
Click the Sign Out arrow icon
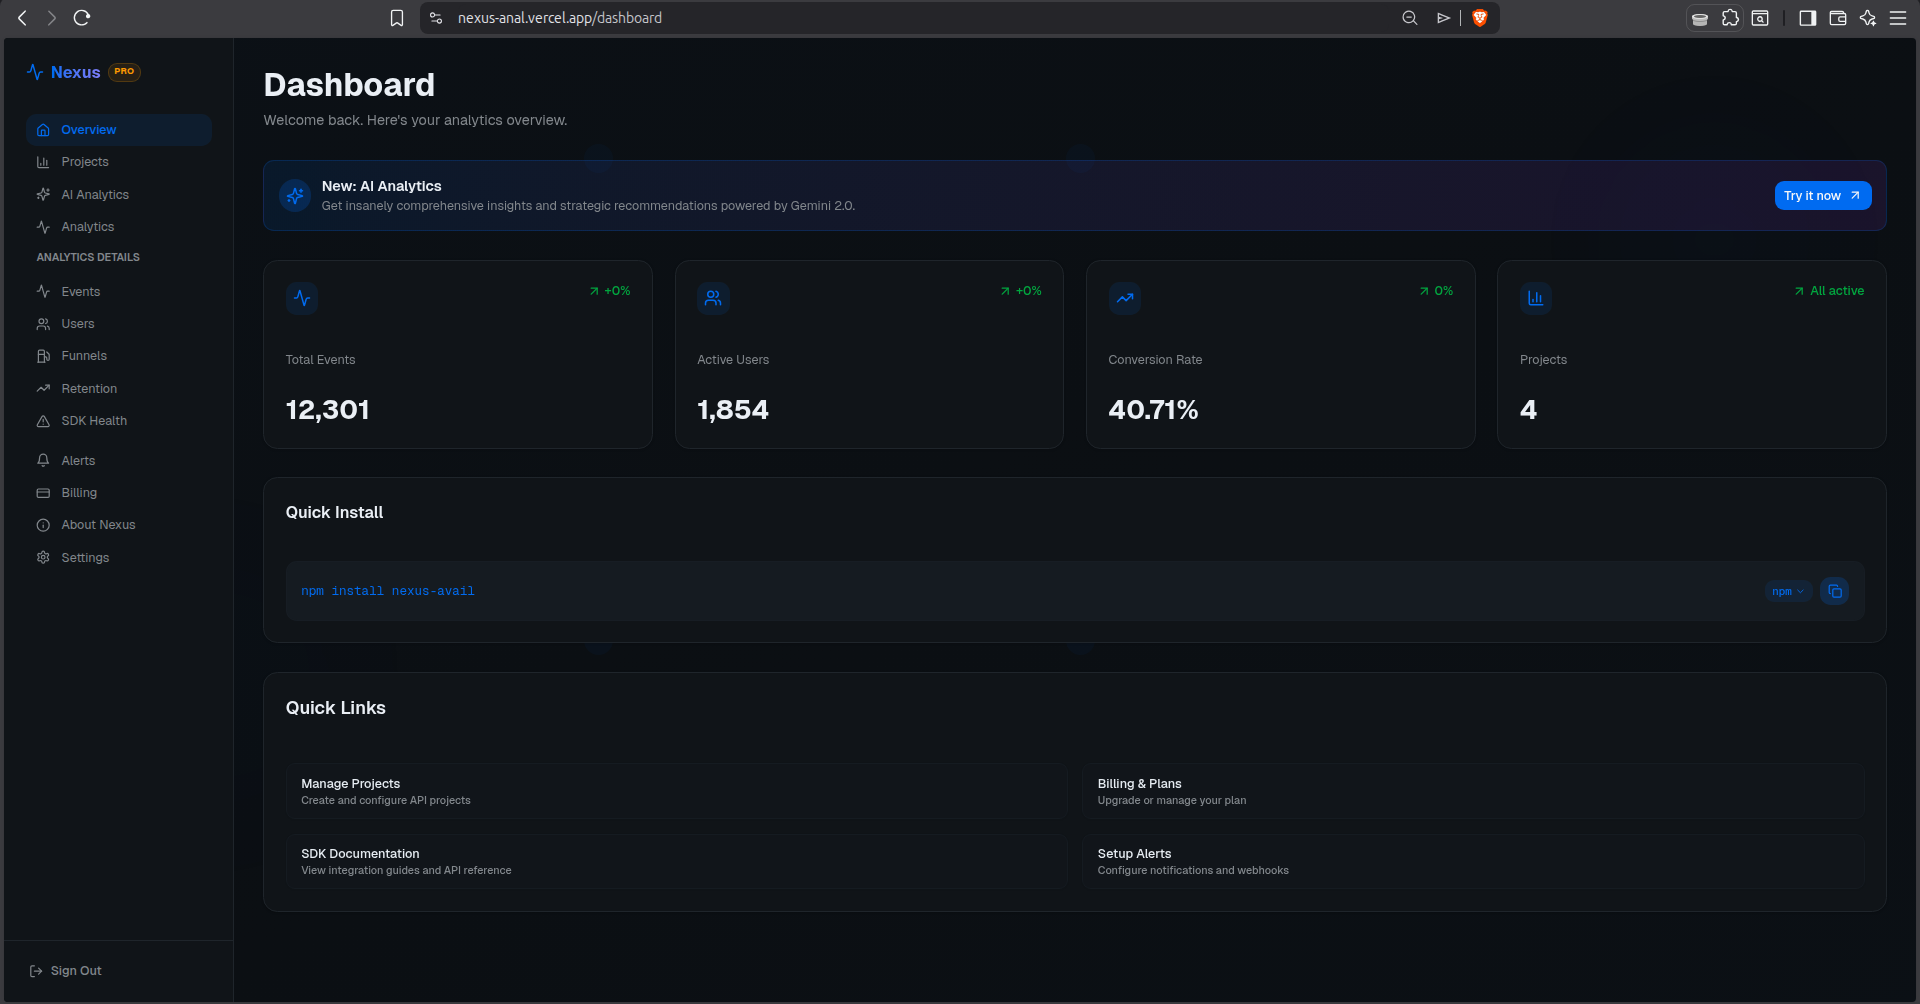[36, 971]
